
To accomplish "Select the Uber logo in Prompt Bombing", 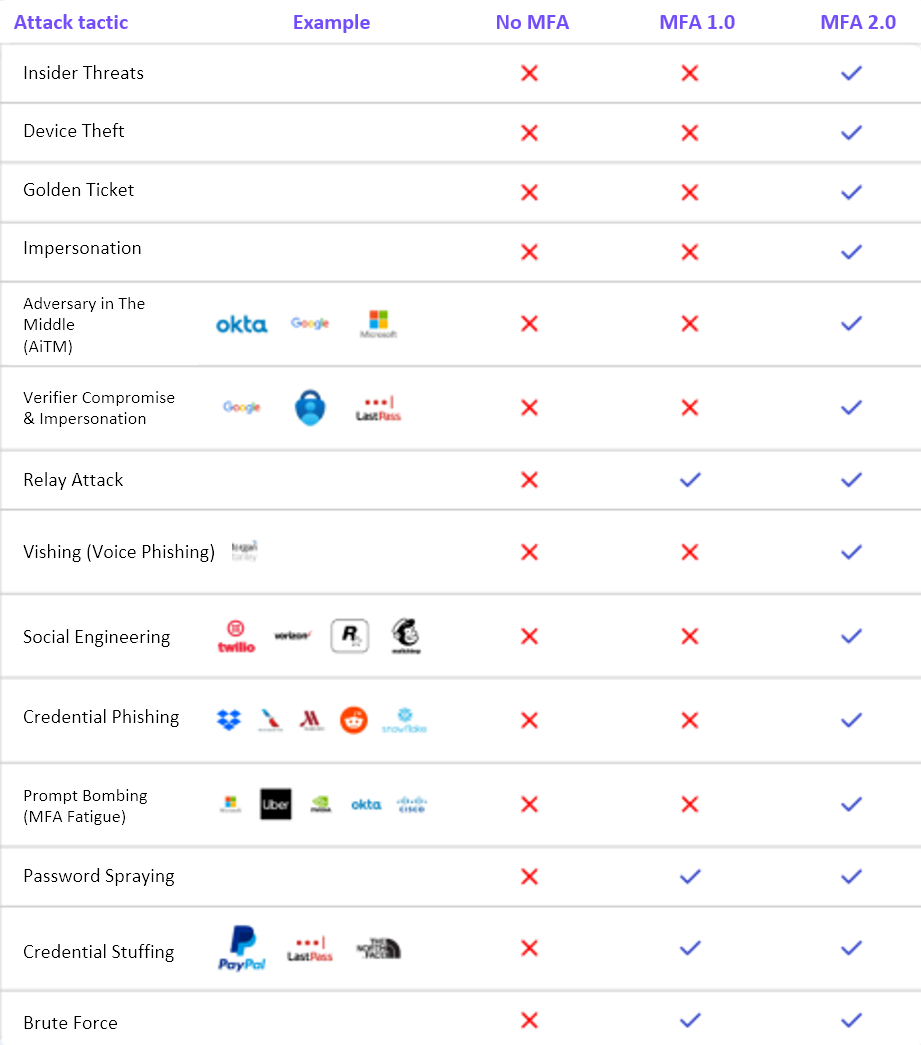I will [x=275, y=804].
